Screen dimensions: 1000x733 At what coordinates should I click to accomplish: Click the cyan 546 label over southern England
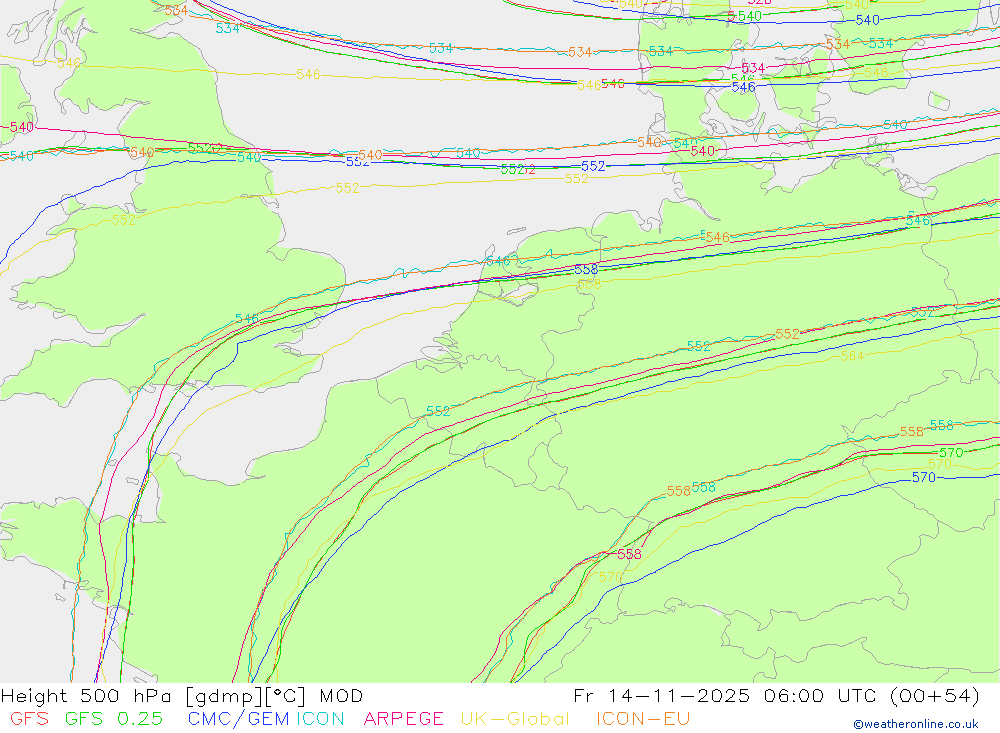pyautogui.click(x=247, y=318)
